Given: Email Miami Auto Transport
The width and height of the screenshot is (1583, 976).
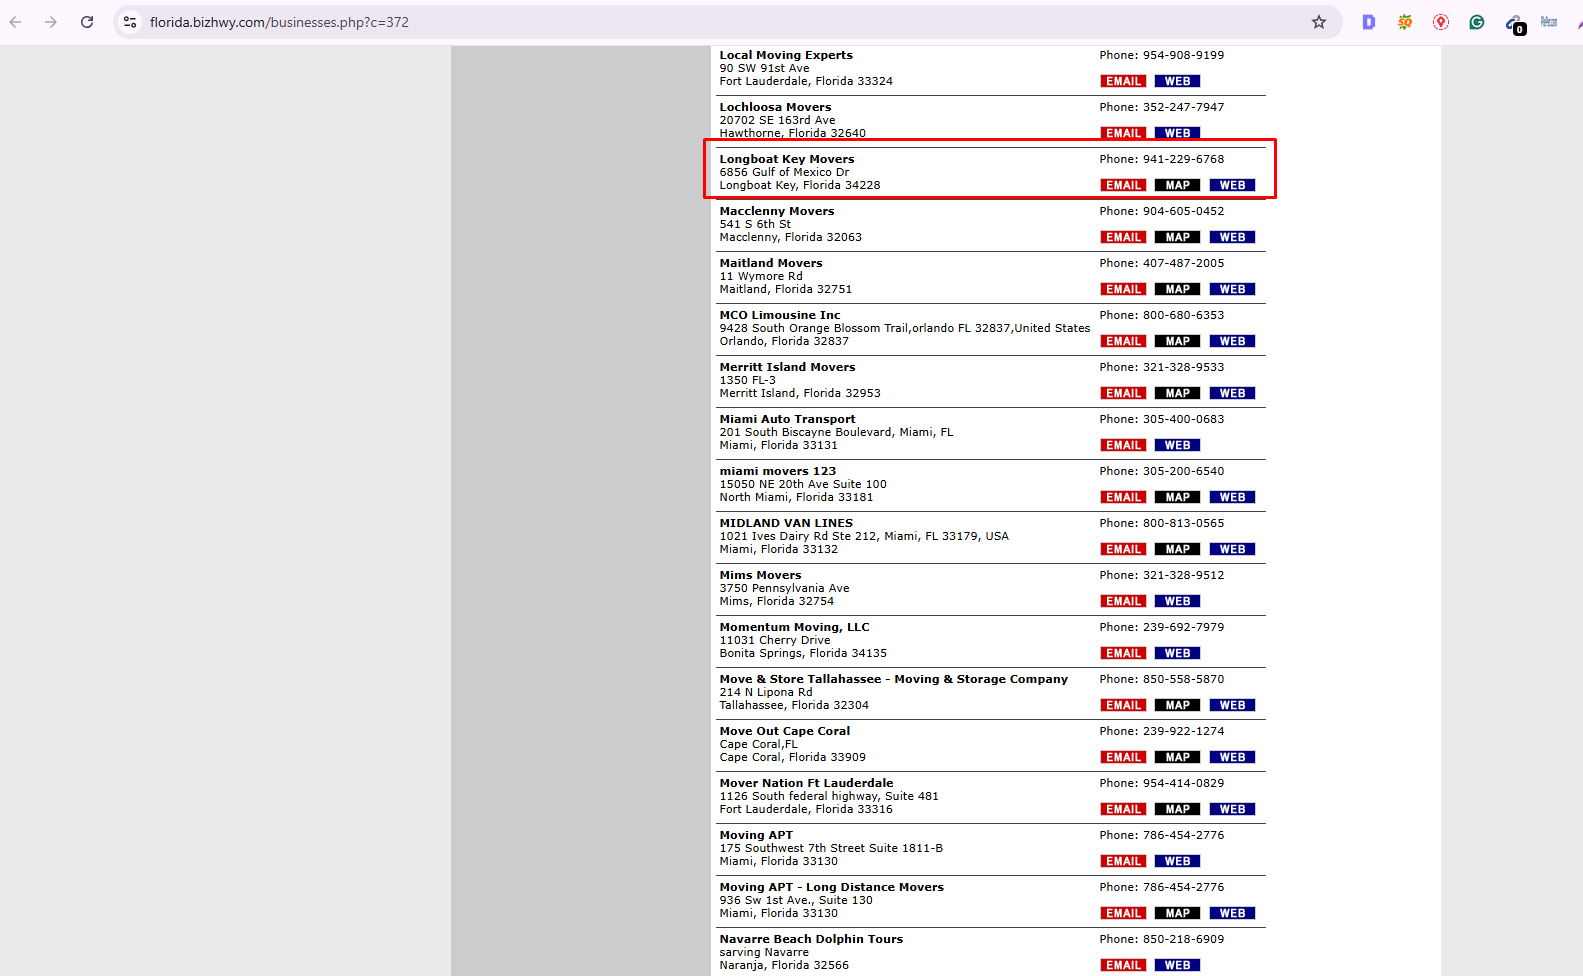Looking at the screenshot, I should coord(1123,446).
